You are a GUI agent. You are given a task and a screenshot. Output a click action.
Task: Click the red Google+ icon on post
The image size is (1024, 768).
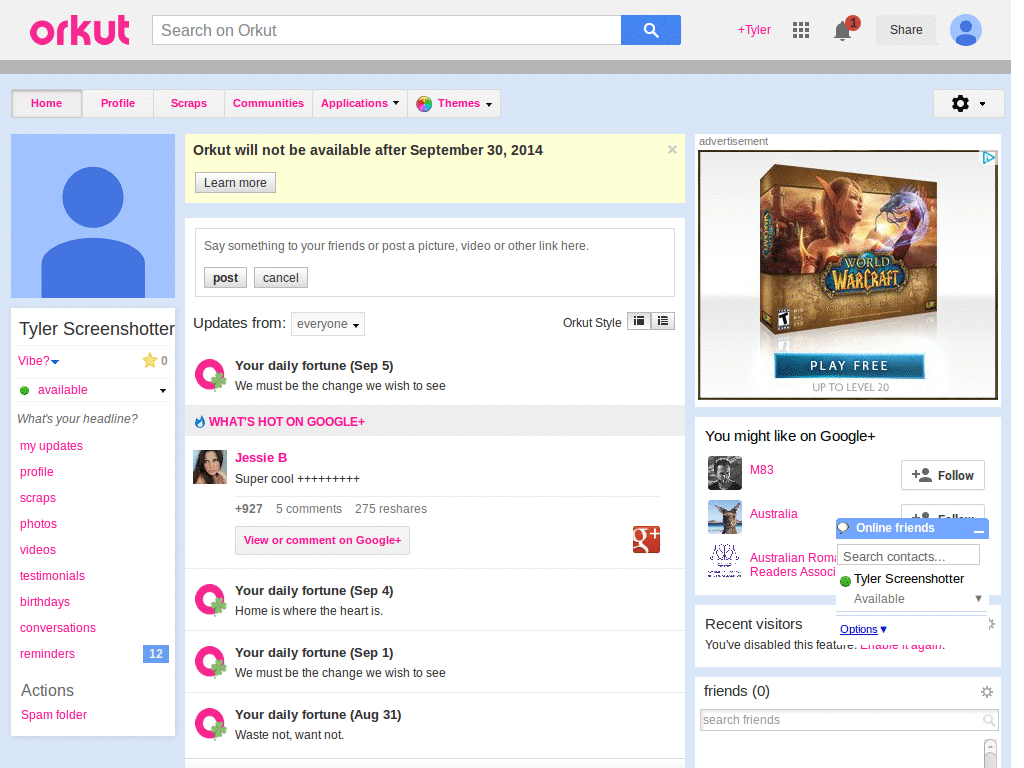pos(646,539)
